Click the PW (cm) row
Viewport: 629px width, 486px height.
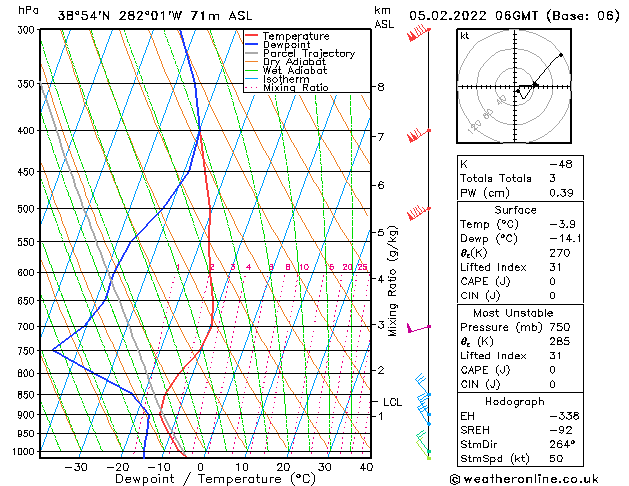(520, 193)
